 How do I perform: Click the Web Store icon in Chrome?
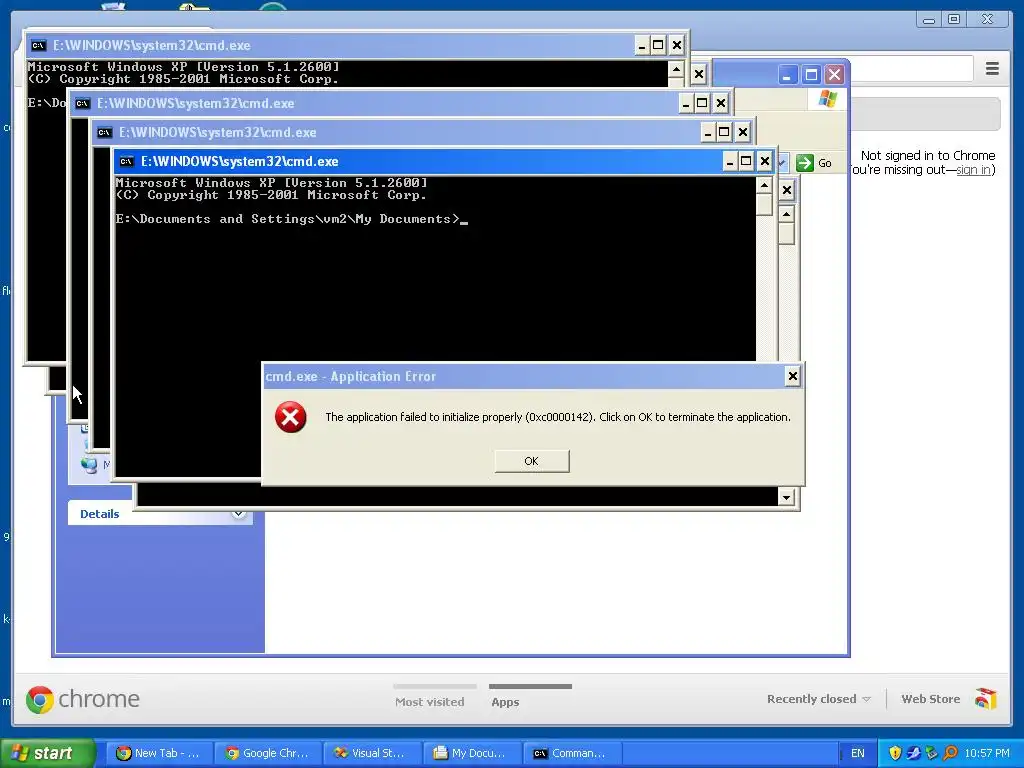[985, 699]
